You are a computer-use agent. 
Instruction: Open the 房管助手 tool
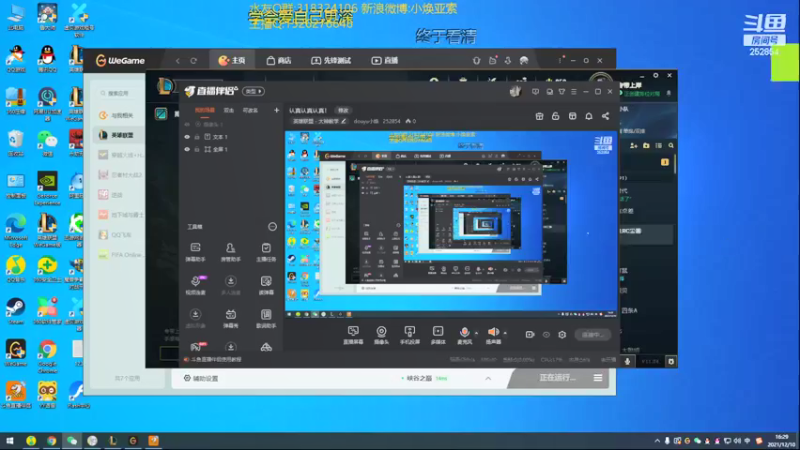pyautogui.click(x=231, y=252)
